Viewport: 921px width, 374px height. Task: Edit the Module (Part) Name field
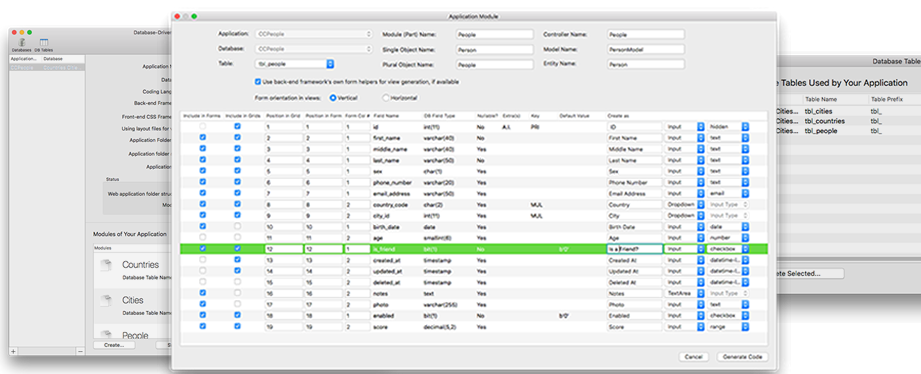coord(495,35)
